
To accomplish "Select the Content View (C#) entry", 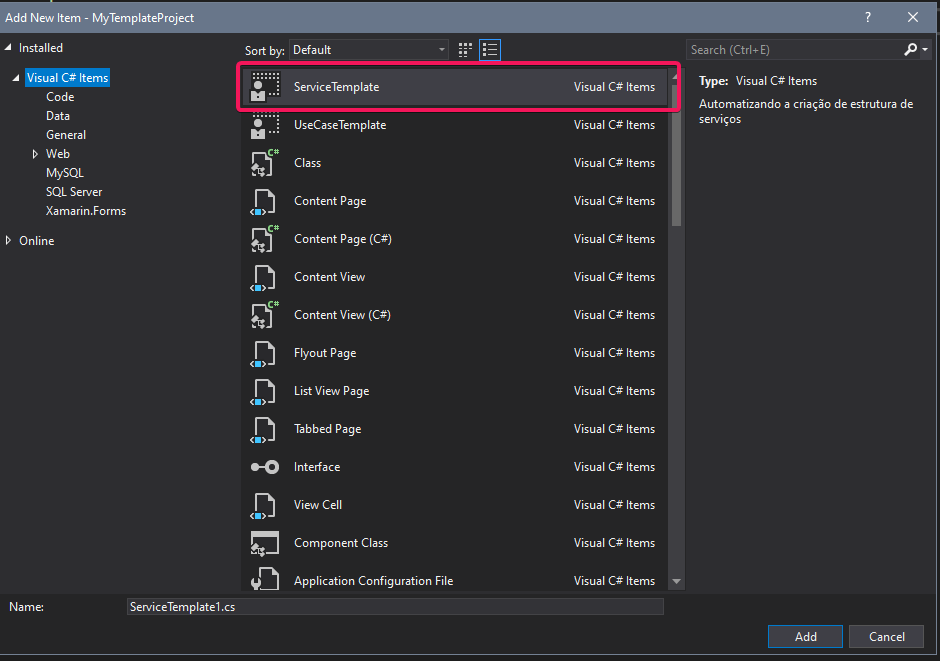I will point(456,315).
